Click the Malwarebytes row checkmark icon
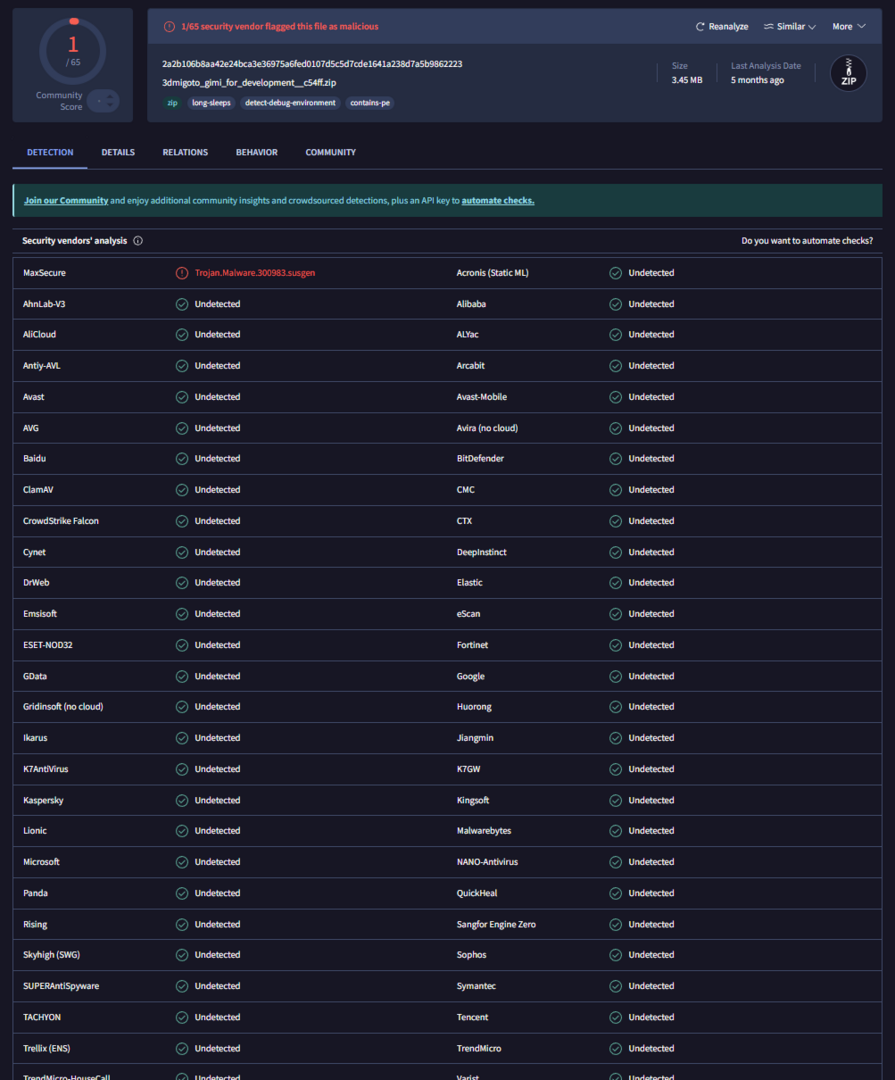The width and height of the screenshot is (895, 1080). click(615, 831)
